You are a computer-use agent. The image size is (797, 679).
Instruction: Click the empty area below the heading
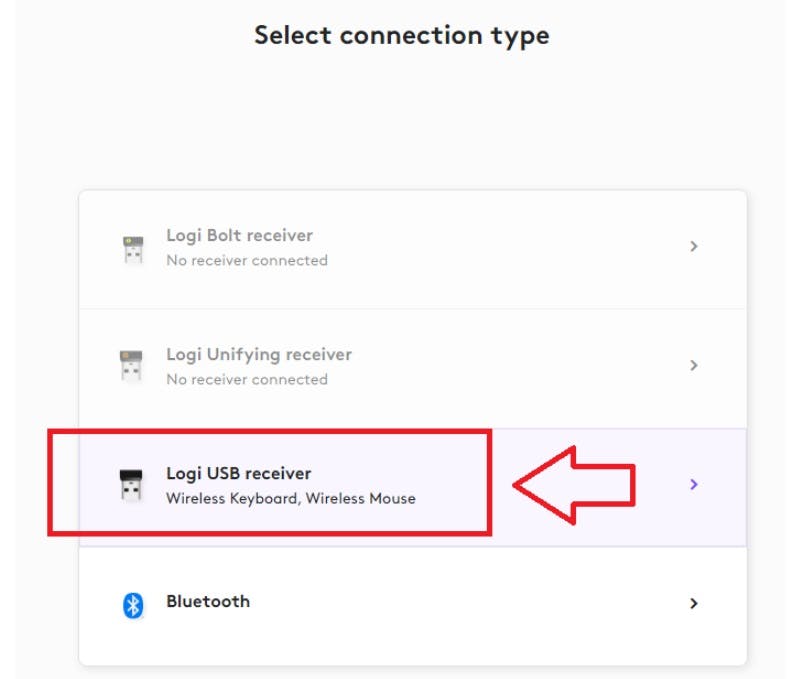tap(400, 120)
